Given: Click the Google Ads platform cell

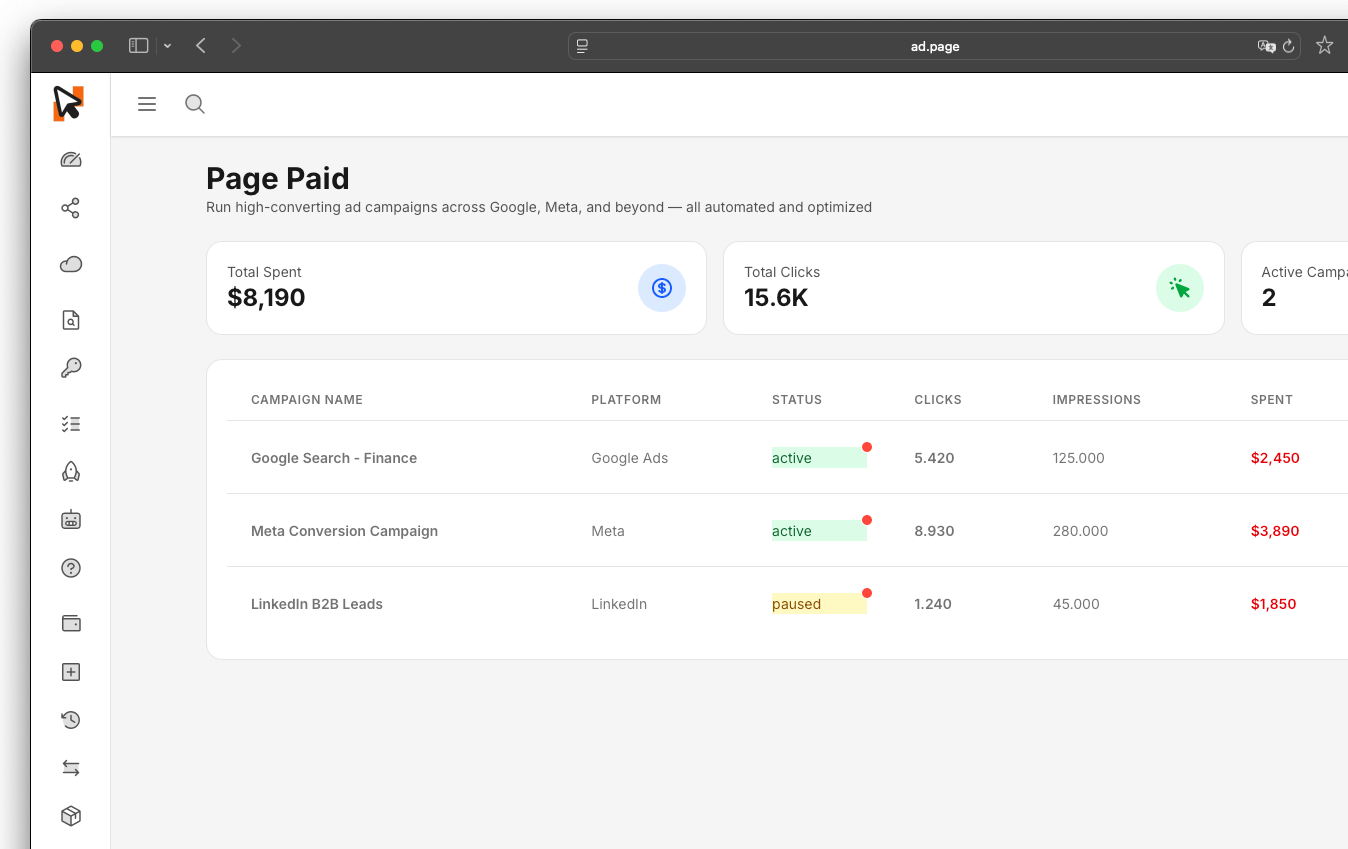Looking at the screenshot, I should tap(630, 458).
